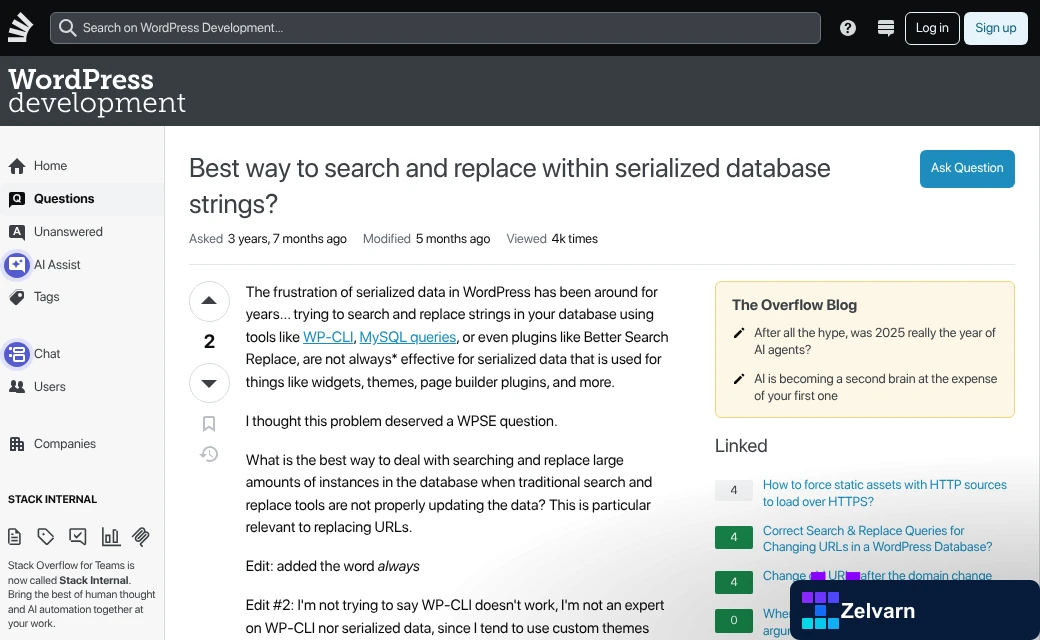Open linked Correct Search & Replace Queries question
The width and height of the screenshot is (1040, 640).
coord(877,539)
